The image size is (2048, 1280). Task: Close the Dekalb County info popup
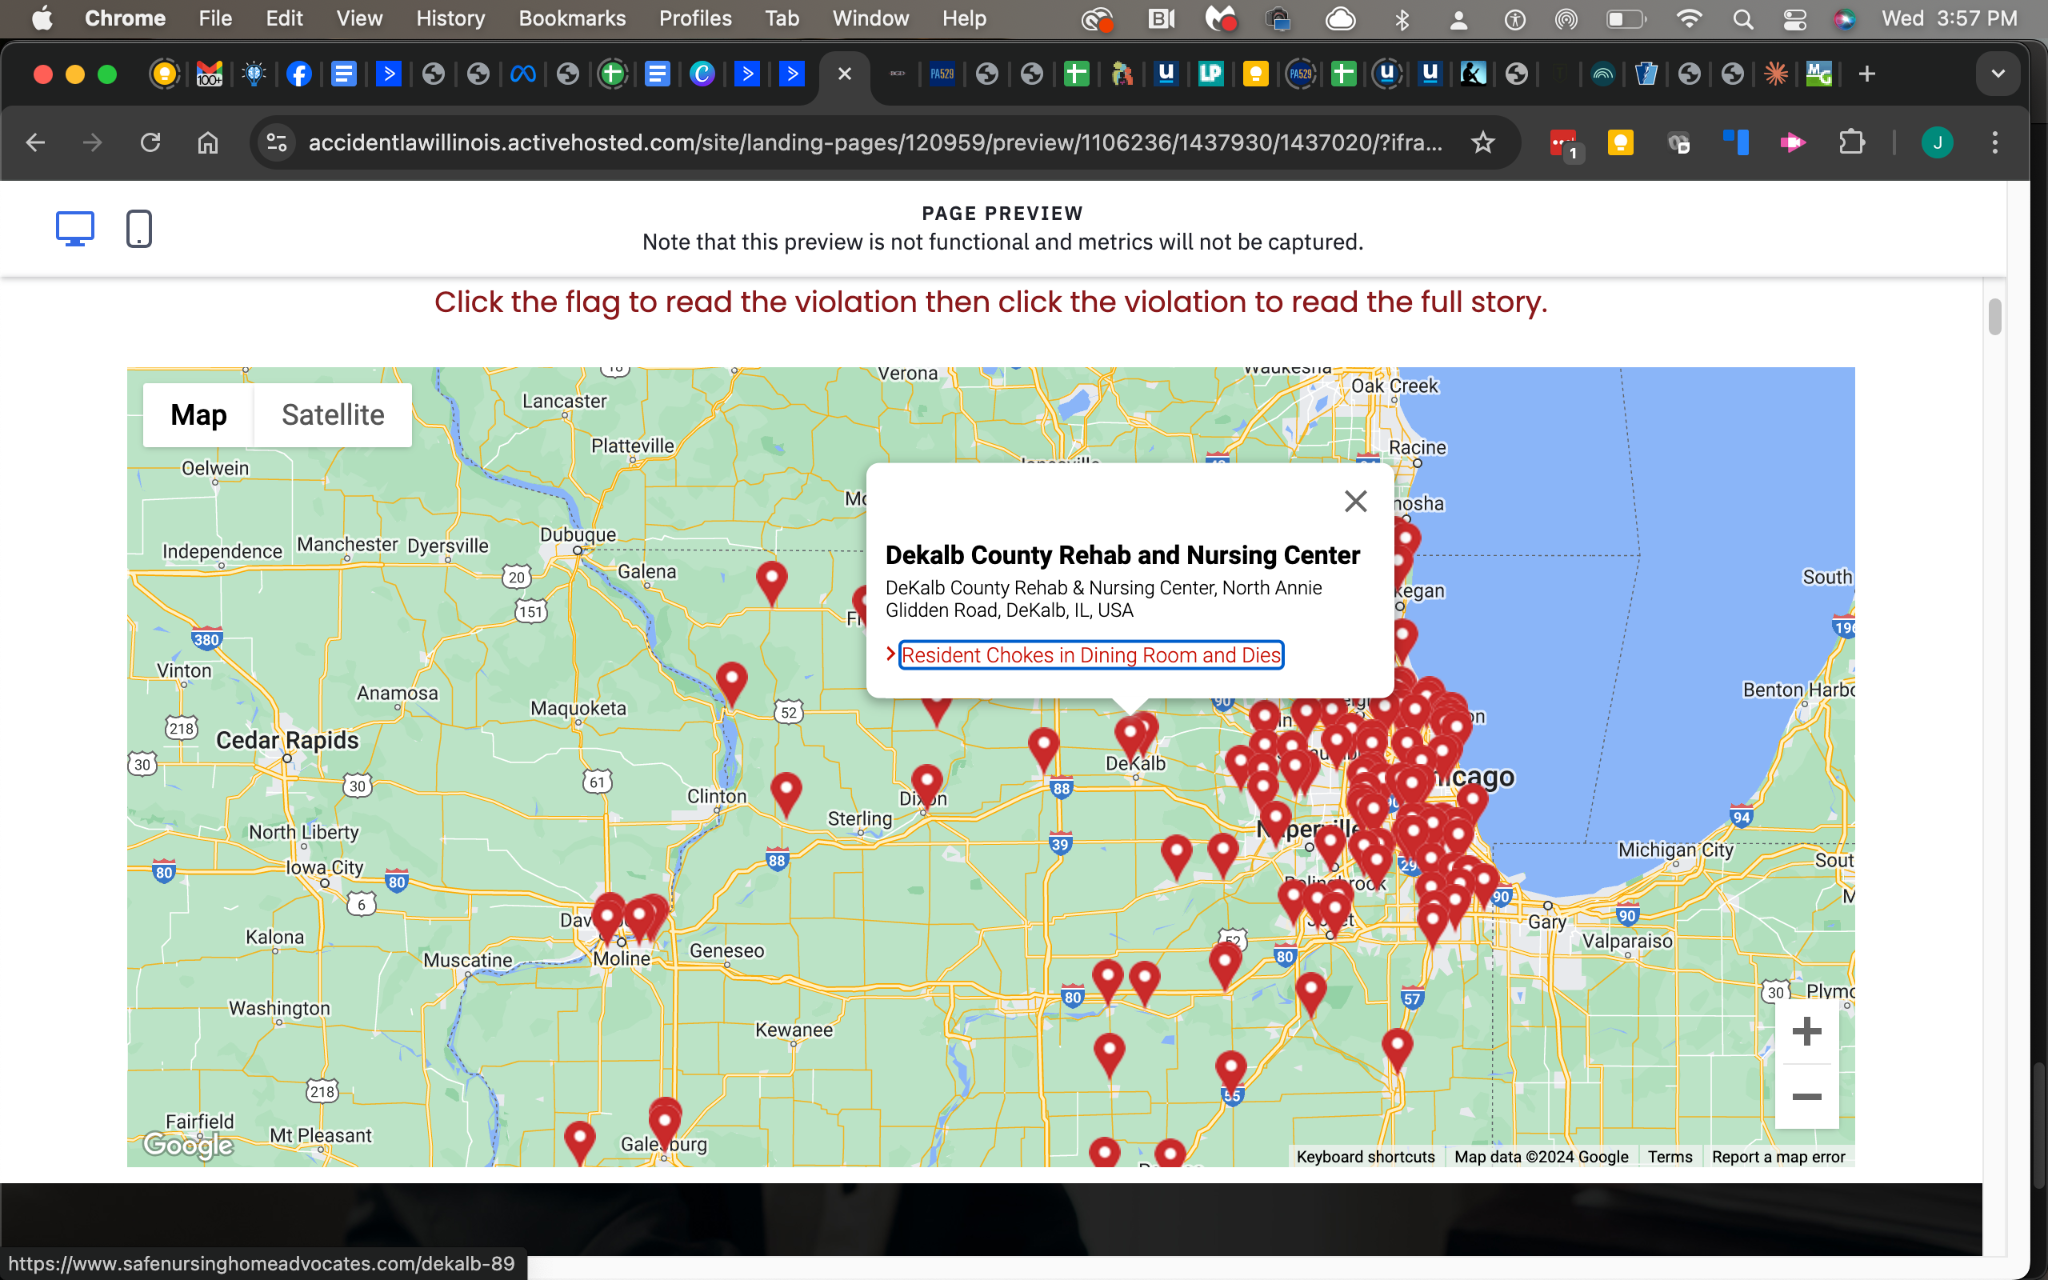click(x=1355, y=501)
